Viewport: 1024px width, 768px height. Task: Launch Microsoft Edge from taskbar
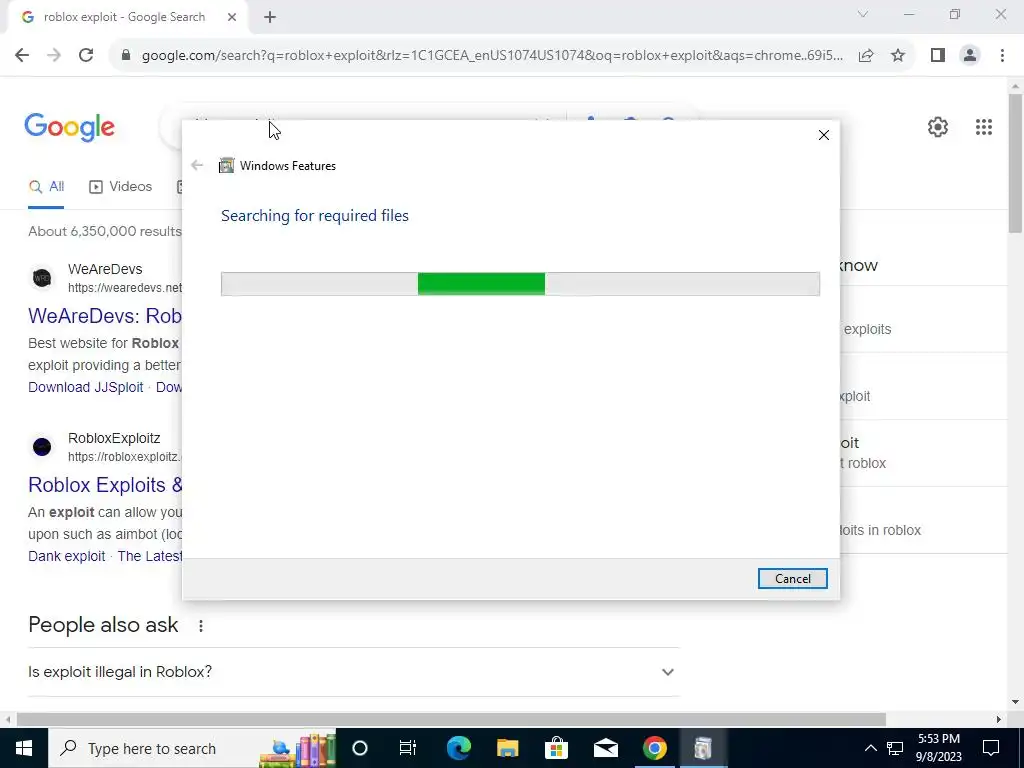tap(459, 748)
